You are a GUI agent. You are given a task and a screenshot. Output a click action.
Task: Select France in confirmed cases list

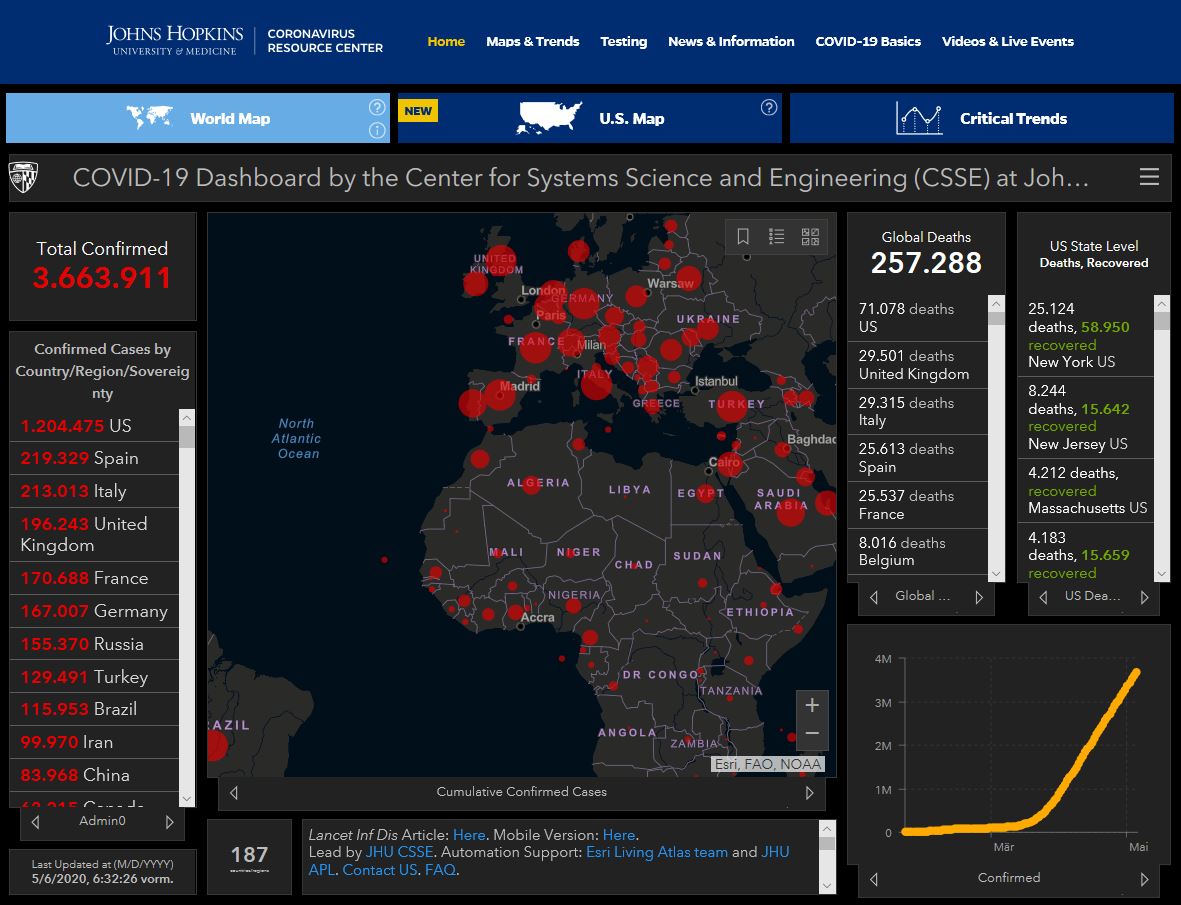(x=94, y=578)
